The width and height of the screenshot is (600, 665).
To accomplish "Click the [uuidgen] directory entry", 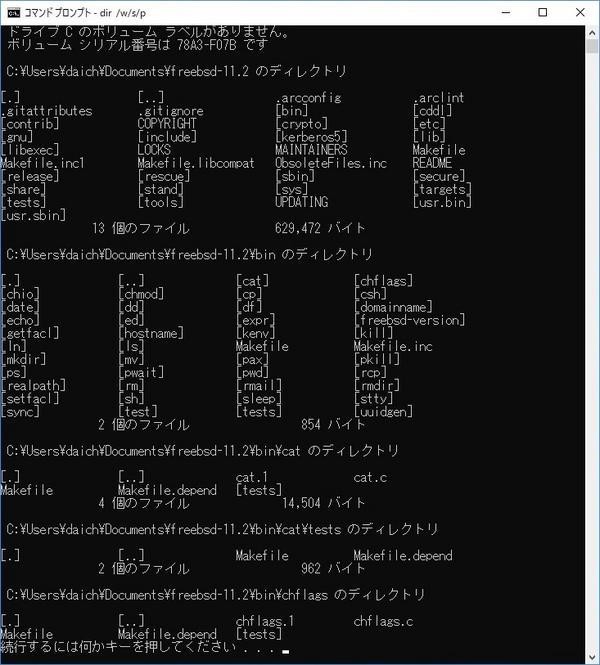I will pyautogui.click(x=383, y=412).
